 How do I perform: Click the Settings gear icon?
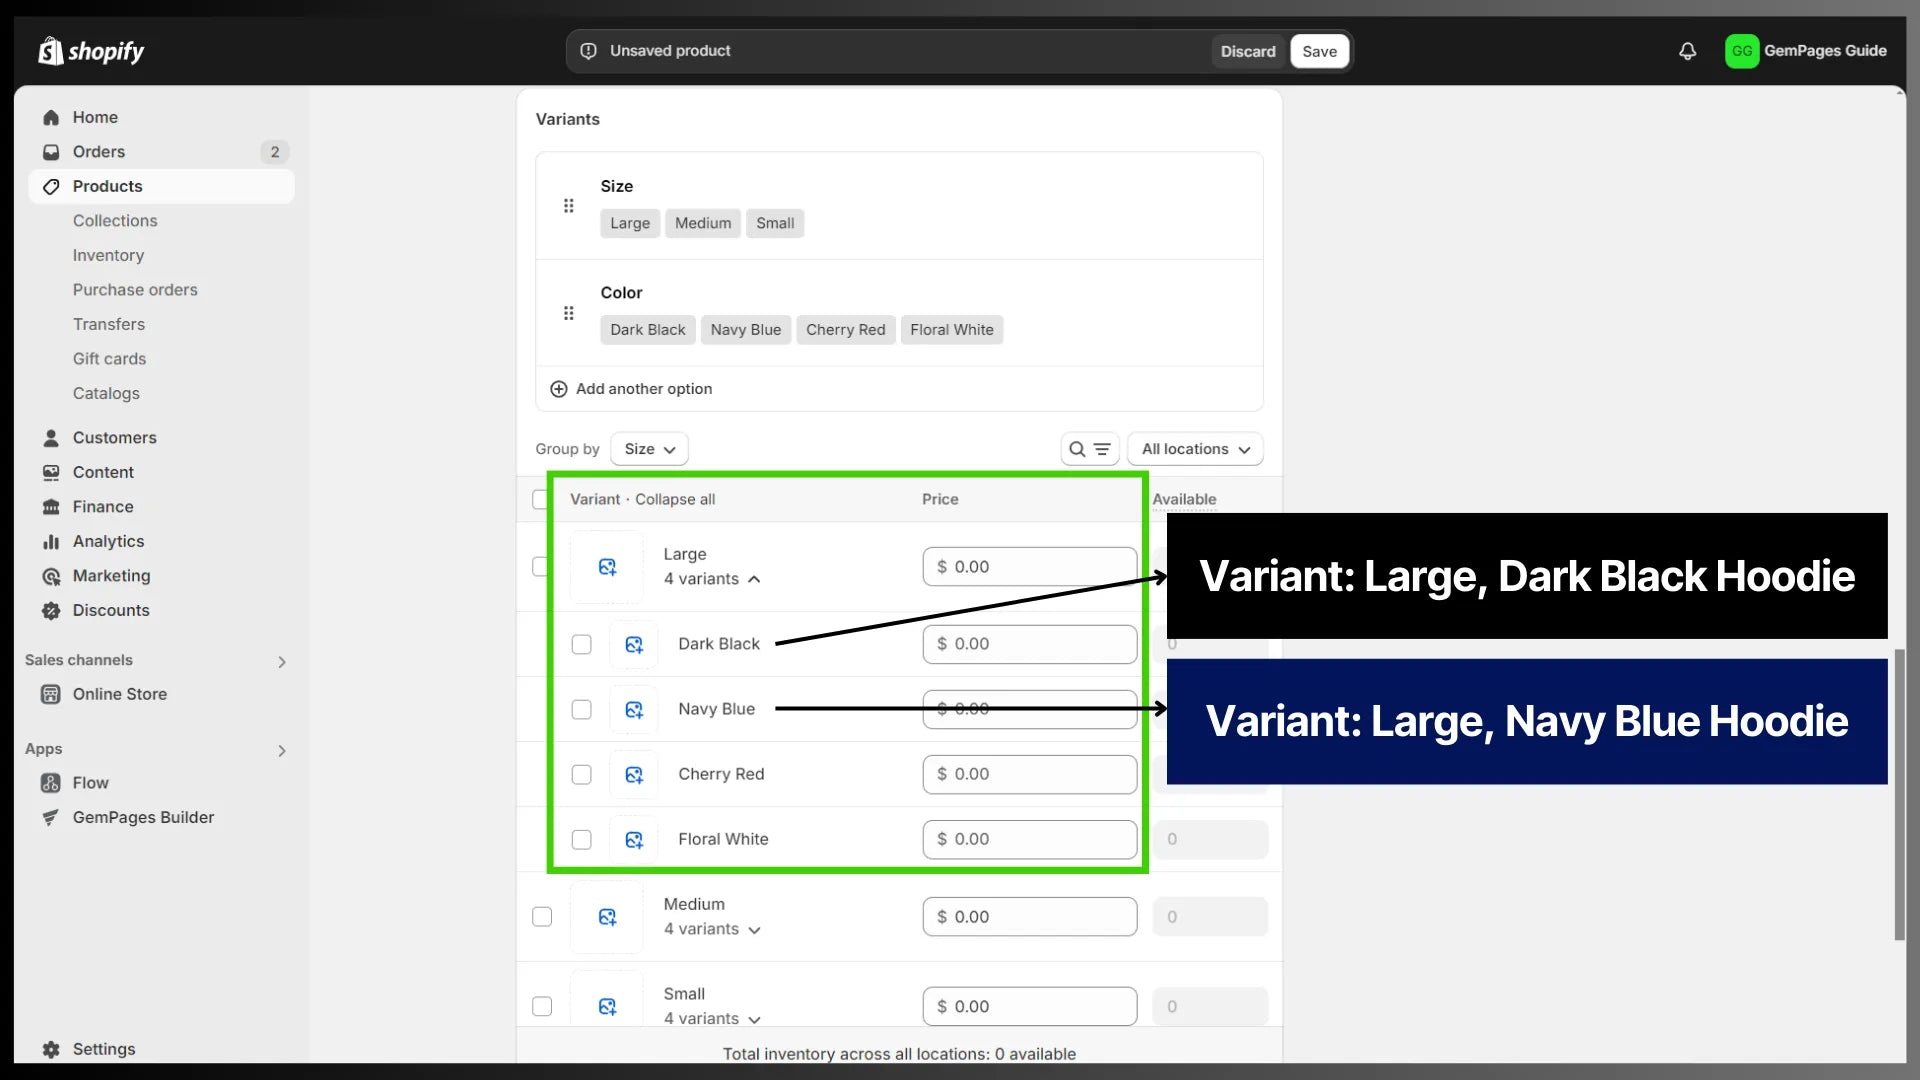pos(51,1049)
